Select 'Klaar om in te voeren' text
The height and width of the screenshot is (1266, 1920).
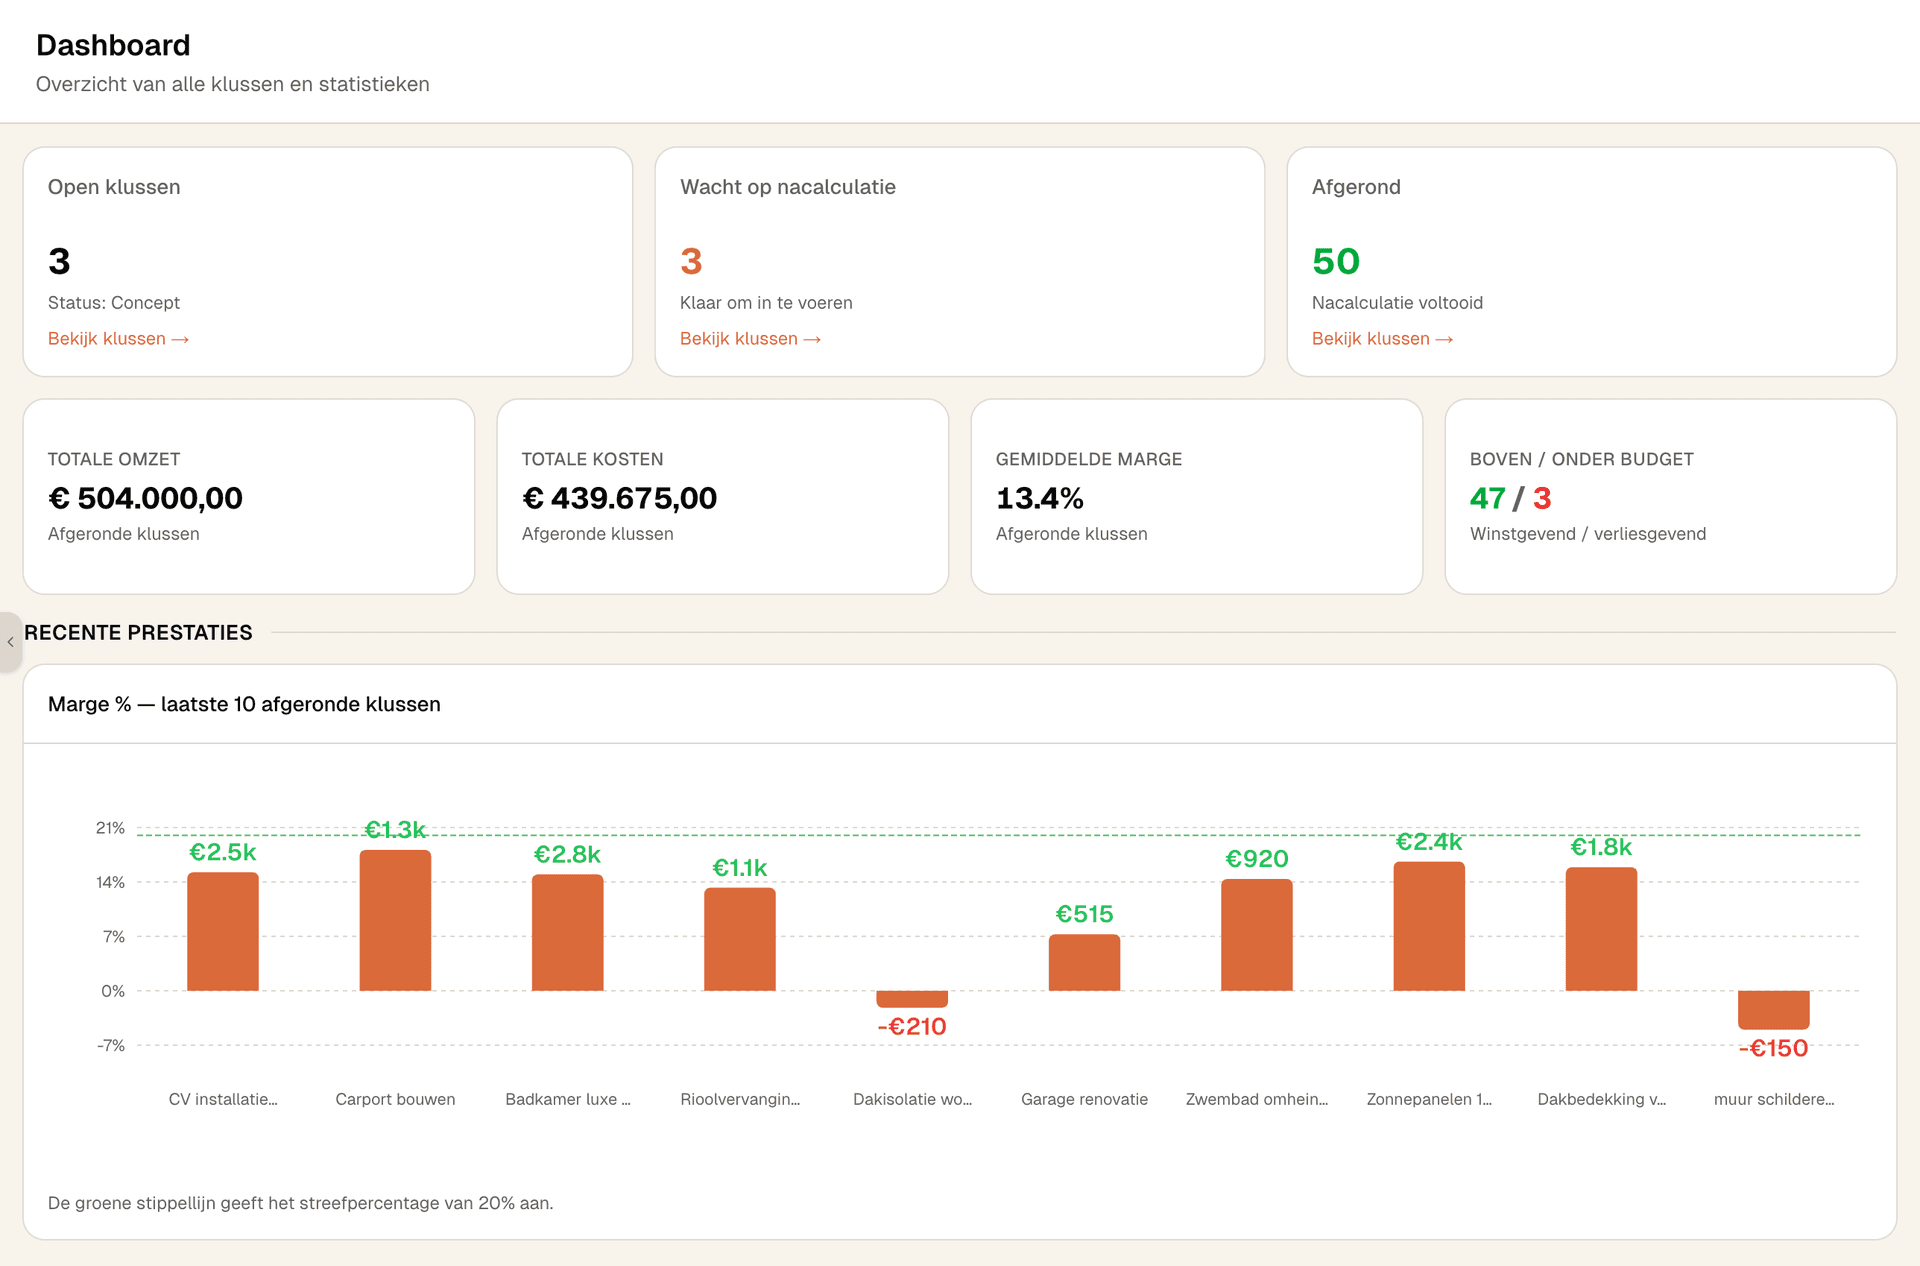point(766,303)
